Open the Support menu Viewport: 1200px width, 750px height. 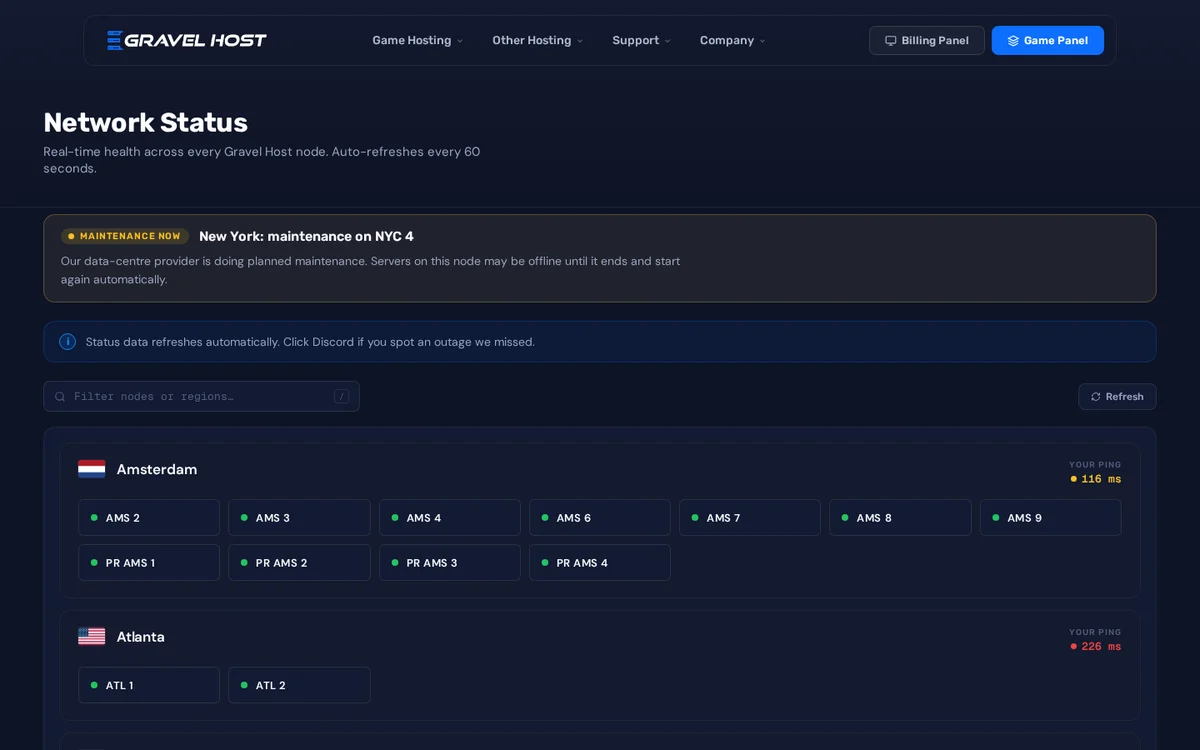(x=642, y=40)
